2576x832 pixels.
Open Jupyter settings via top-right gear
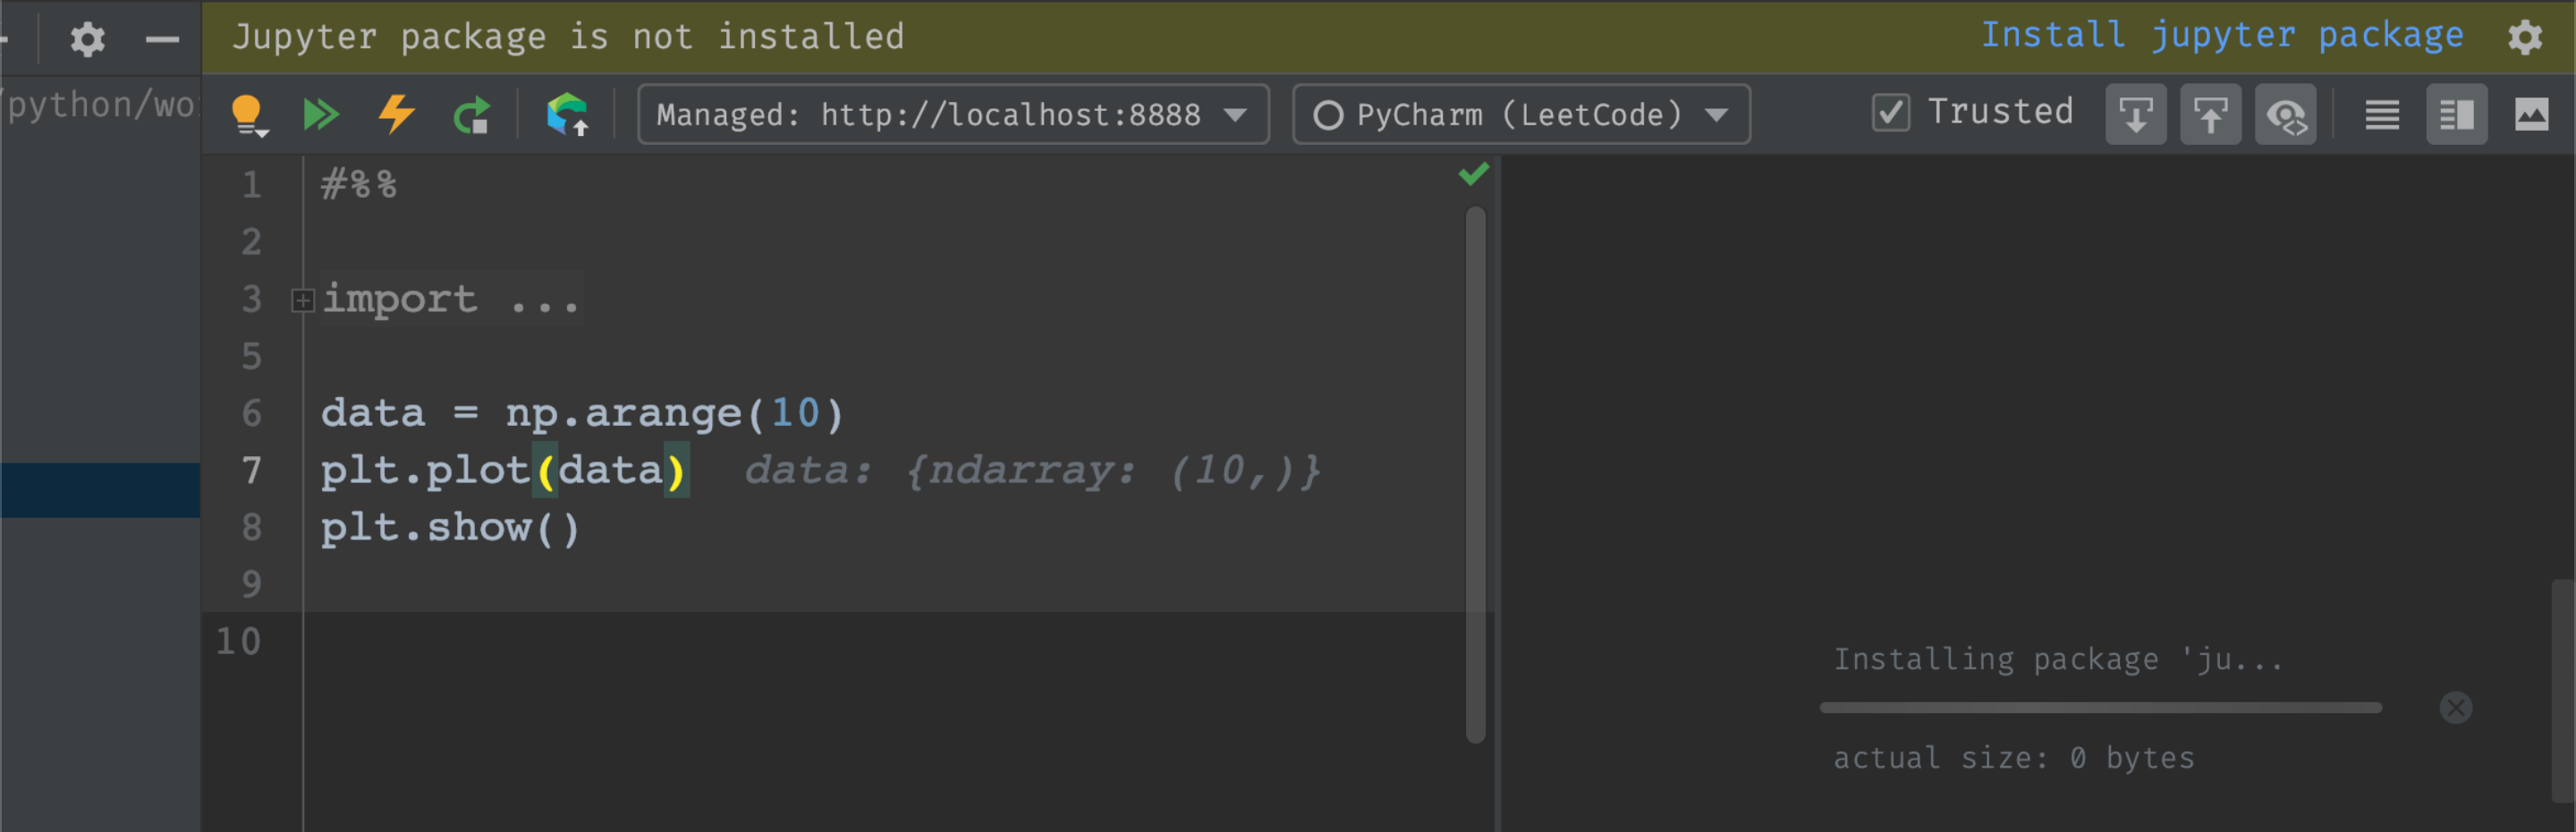click(2527, 37)
